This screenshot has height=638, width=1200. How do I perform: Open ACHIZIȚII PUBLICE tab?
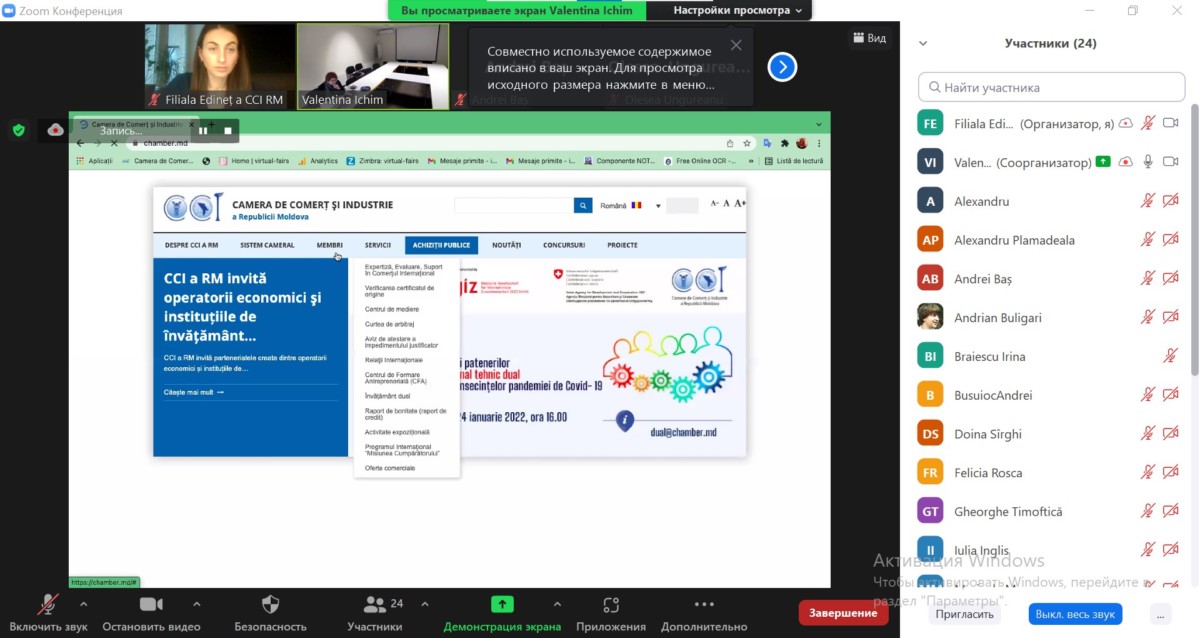(x=441, y=245)
